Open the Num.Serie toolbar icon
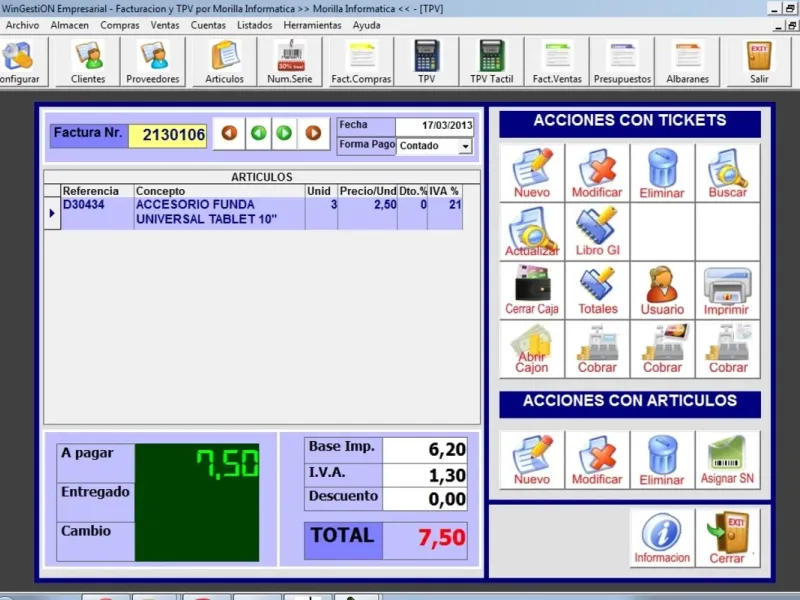Image resolution: width=800 pixels, height=600 pixels. click(x=289, y=62)
